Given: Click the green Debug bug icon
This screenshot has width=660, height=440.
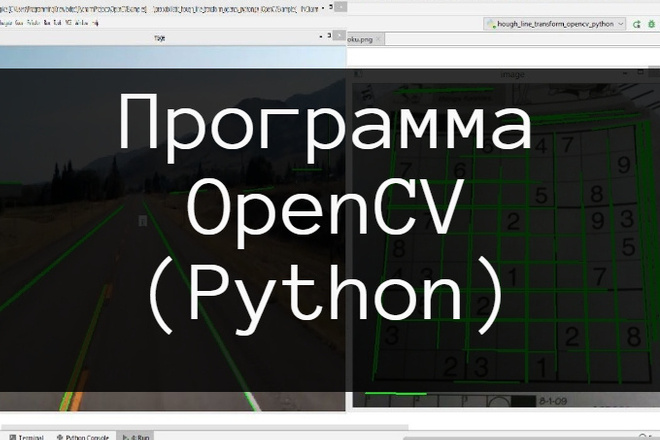Looking at the screenshot, I should point(652,24).
